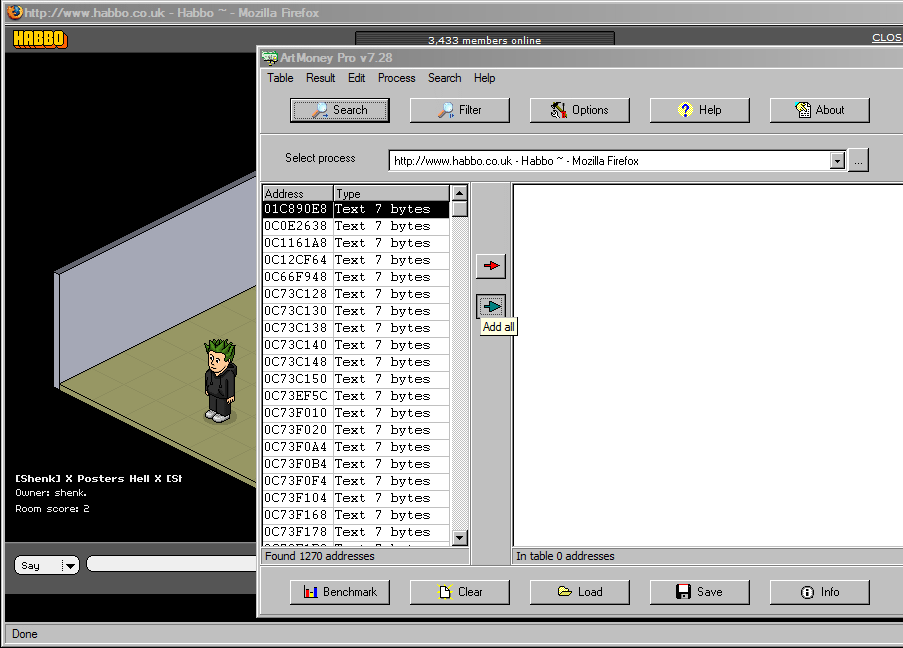Viewport: 903px width, 648px height.
Task: Open the Say chat mode dropdown in Habbo
Action: point(47,566)
